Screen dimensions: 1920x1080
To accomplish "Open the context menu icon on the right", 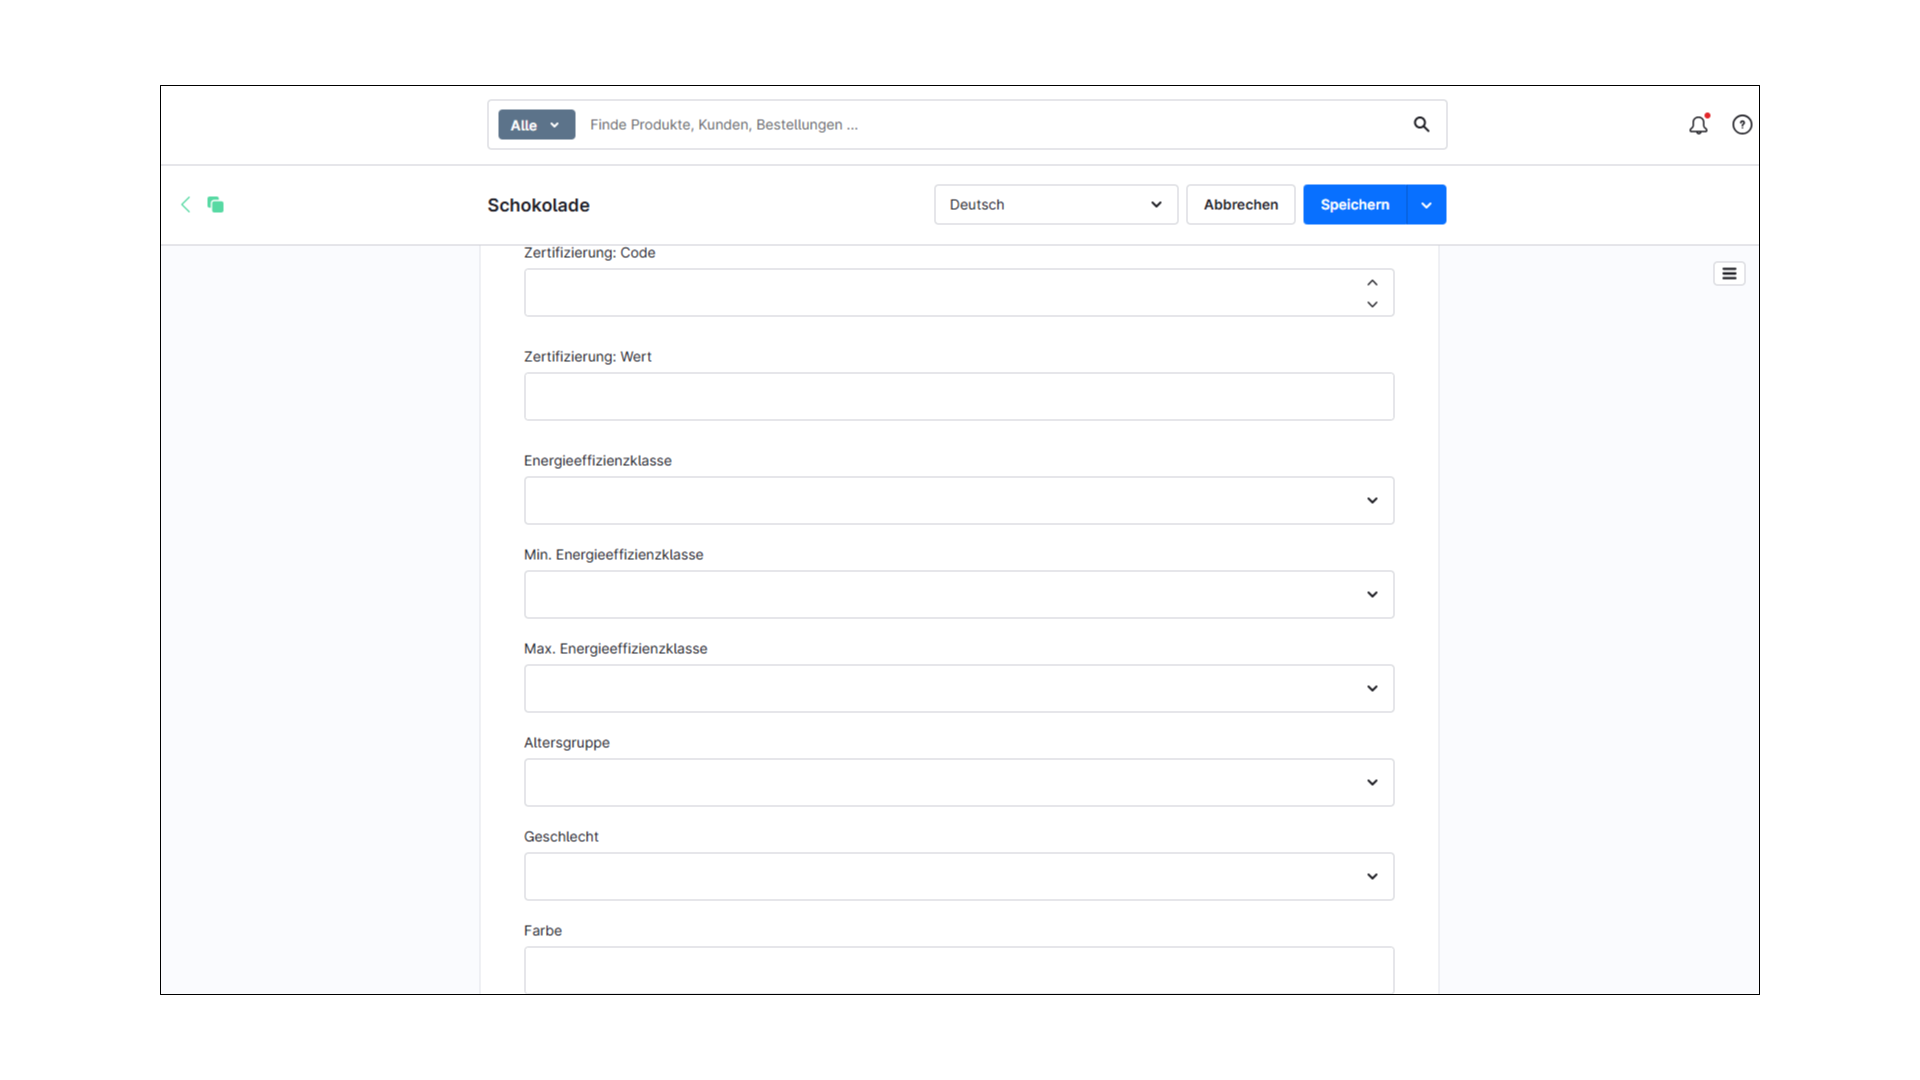I will 1729,272.
